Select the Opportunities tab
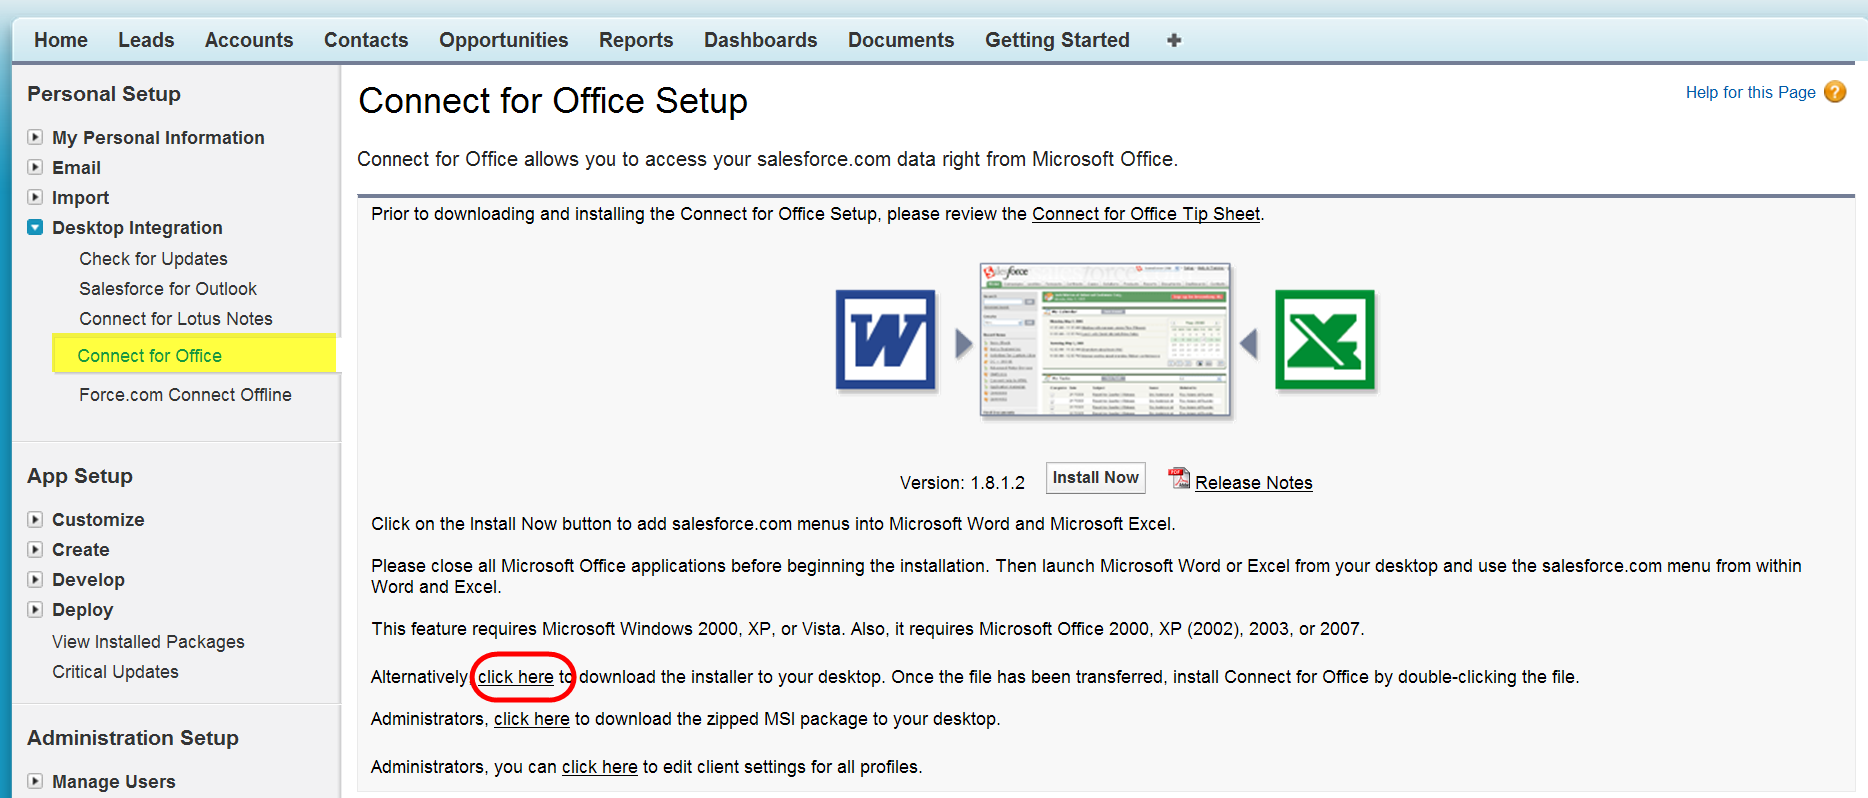1868x798 pixels. pos(504,40)
